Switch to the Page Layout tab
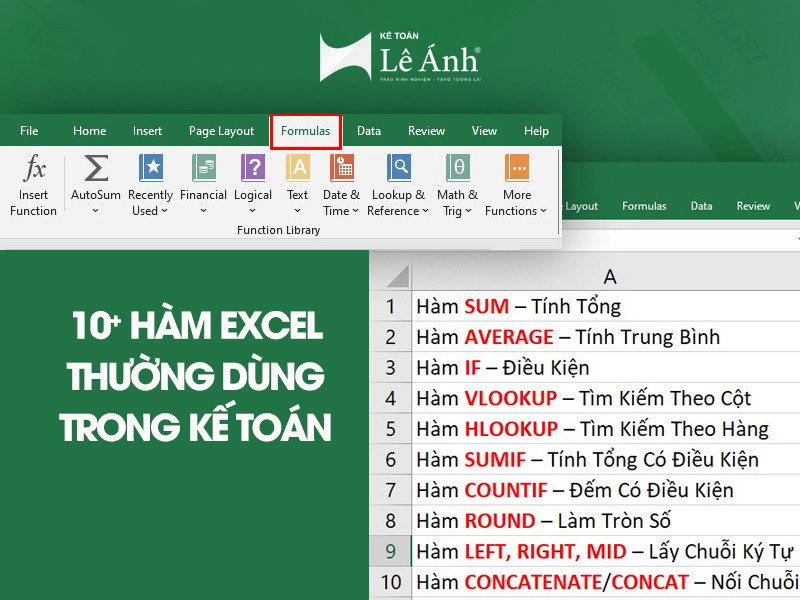Image resolution: width=800 pixels, height=600 pixels. tap(221, 131)
